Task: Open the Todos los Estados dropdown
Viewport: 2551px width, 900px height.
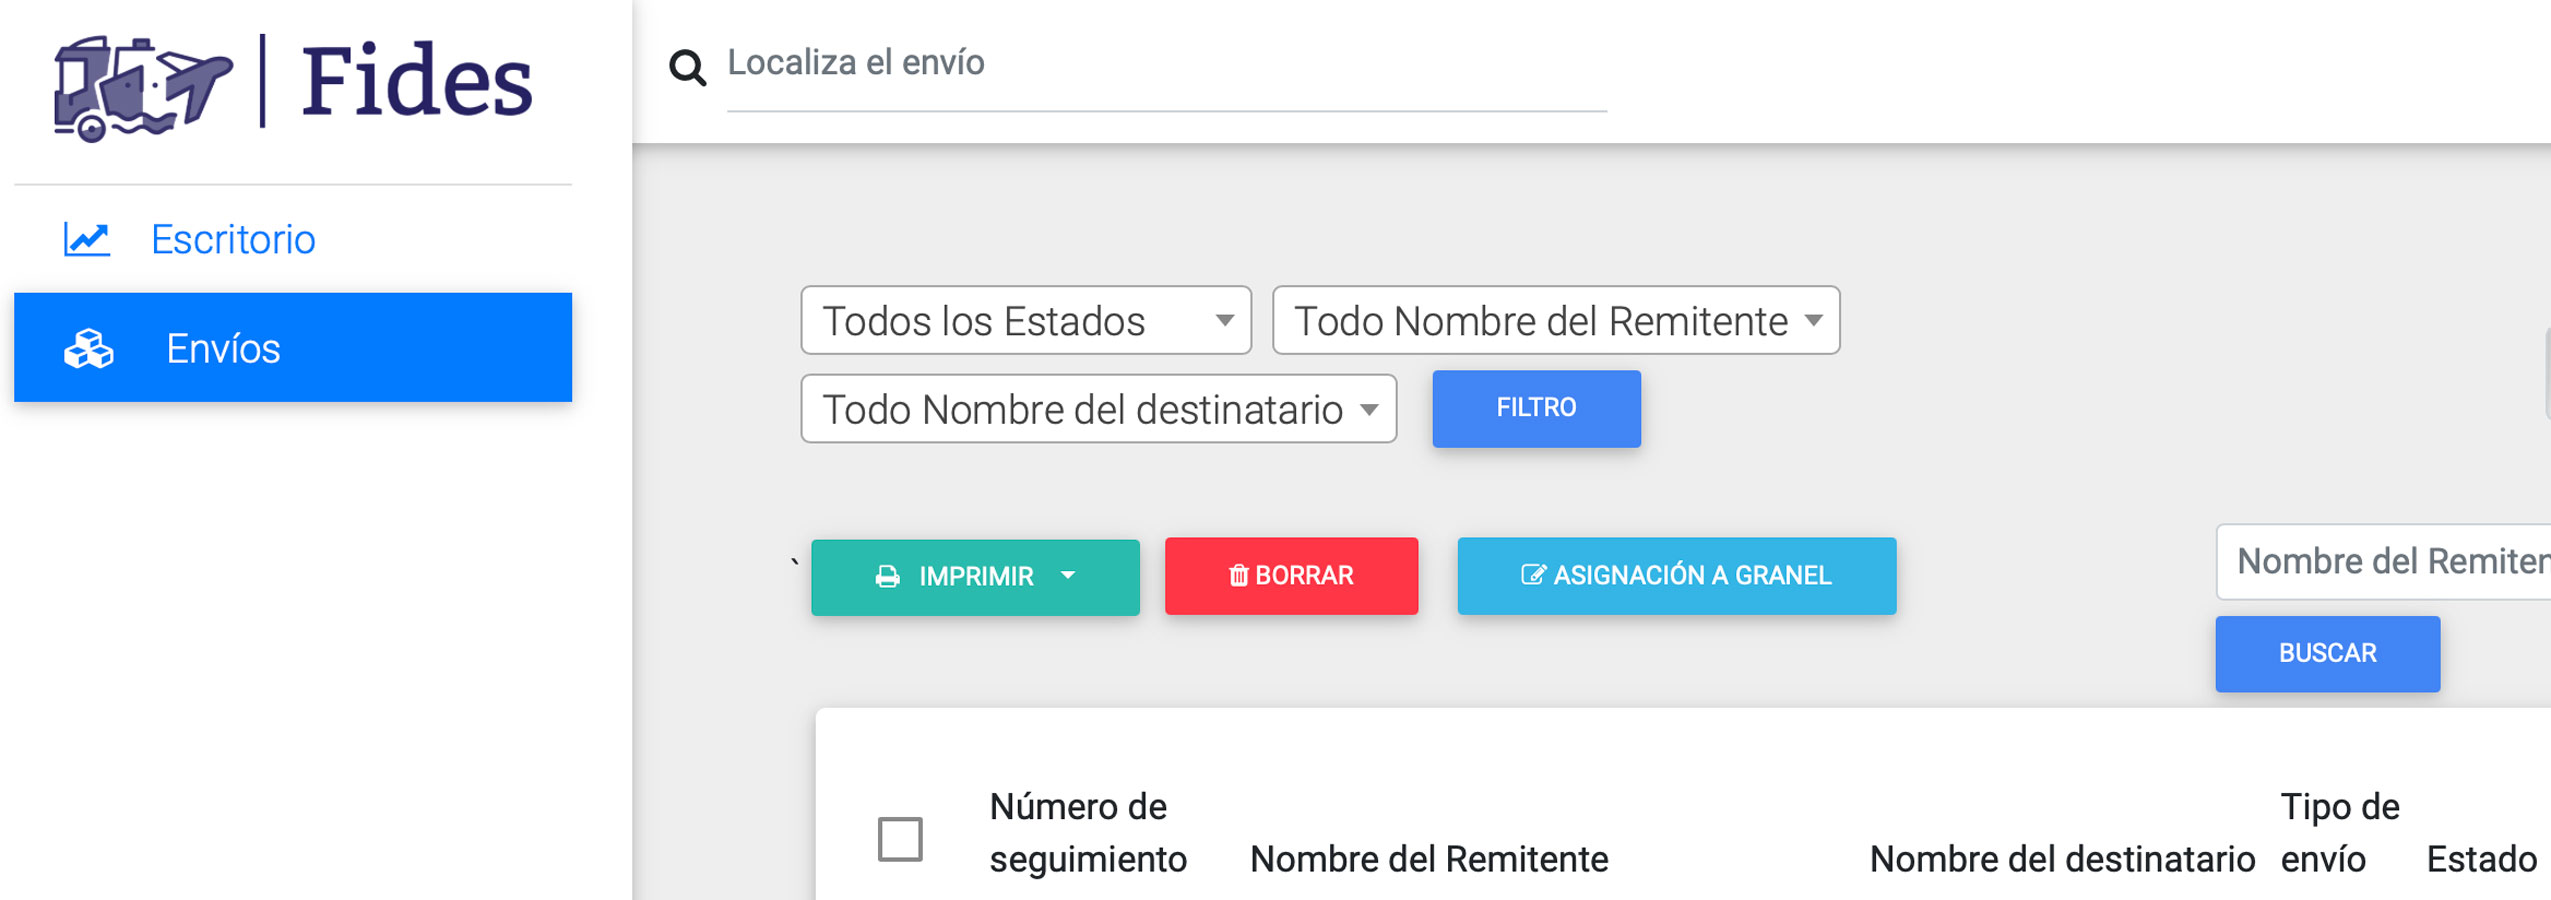Action: pos(1025,321)
